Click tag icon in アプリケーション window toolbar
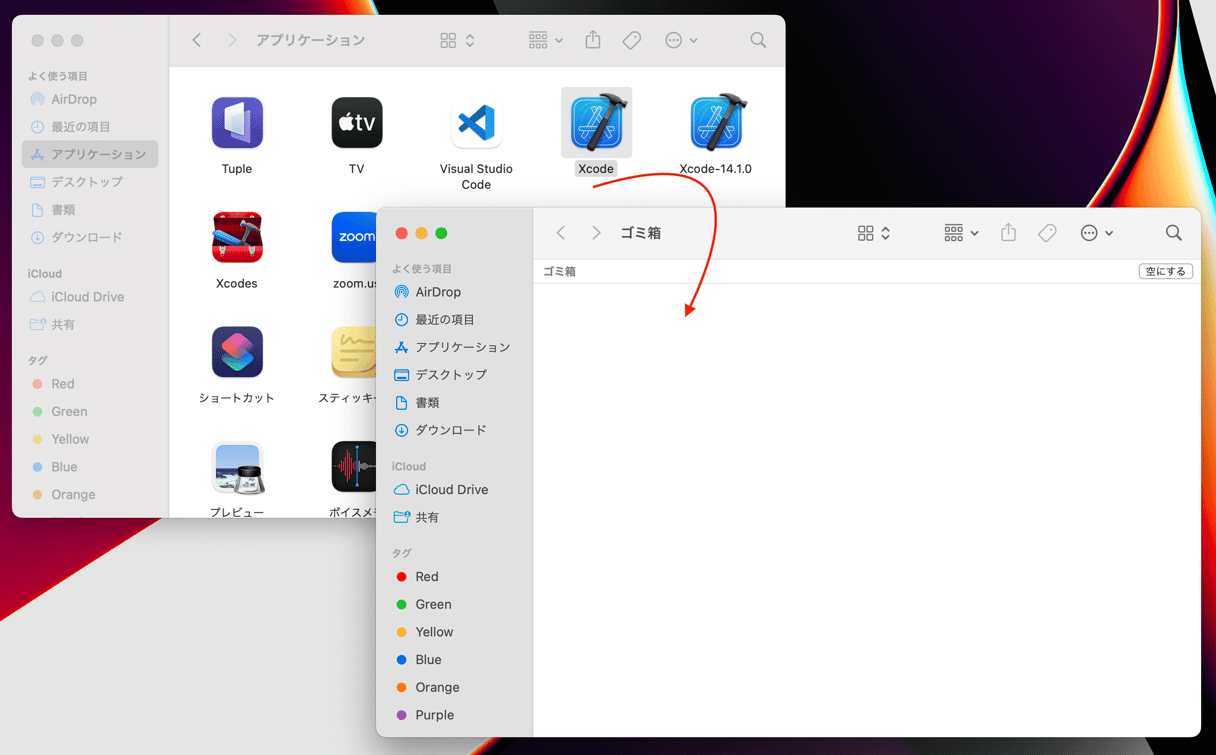 pos(632,40)
